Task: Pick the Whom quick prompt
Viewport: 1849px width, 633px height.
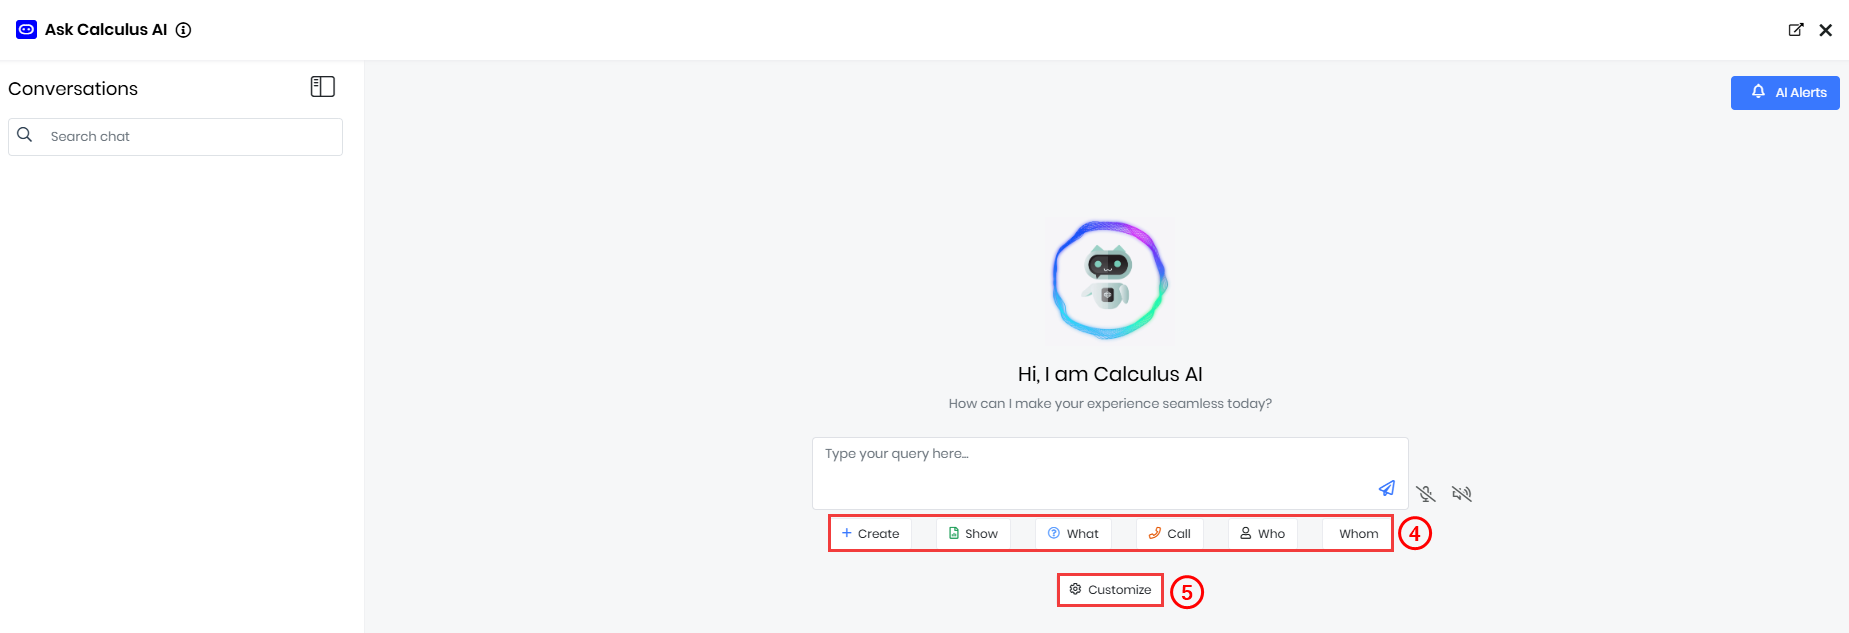Action: tap(1358, 534)
